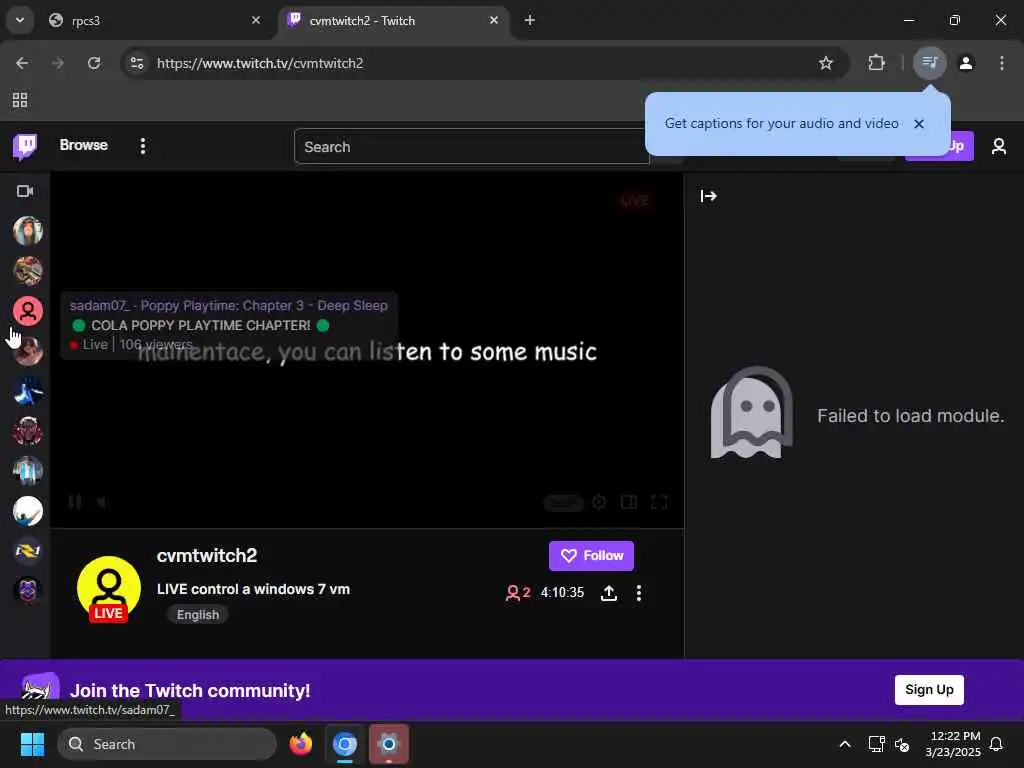1024x768 pixels.
Task: Open the user account icon in the Twitch header
Action: 999,146
